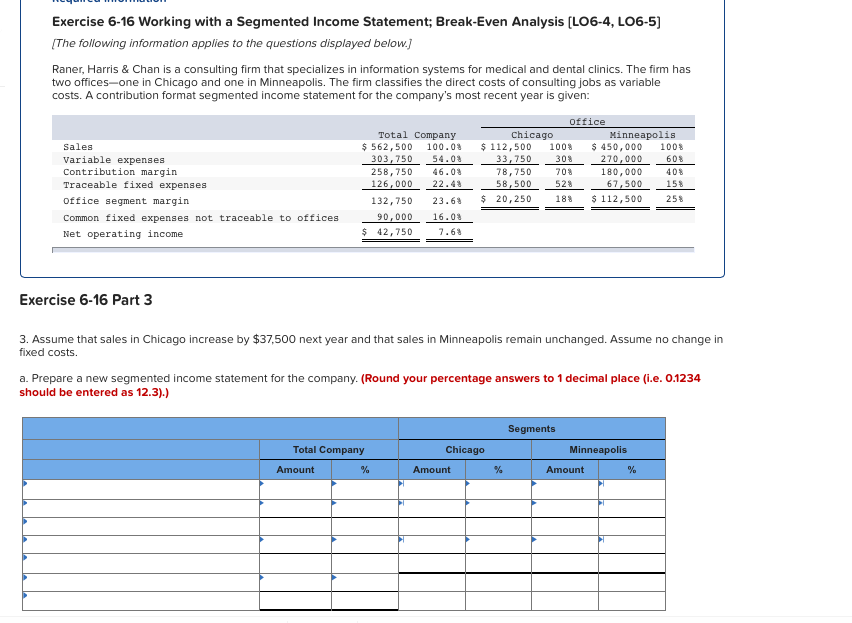Viewport: 852px width, 623px height.
Task: Click the blue triangle in the top Minneapolis % cell
Action: (x=600, y=483)
